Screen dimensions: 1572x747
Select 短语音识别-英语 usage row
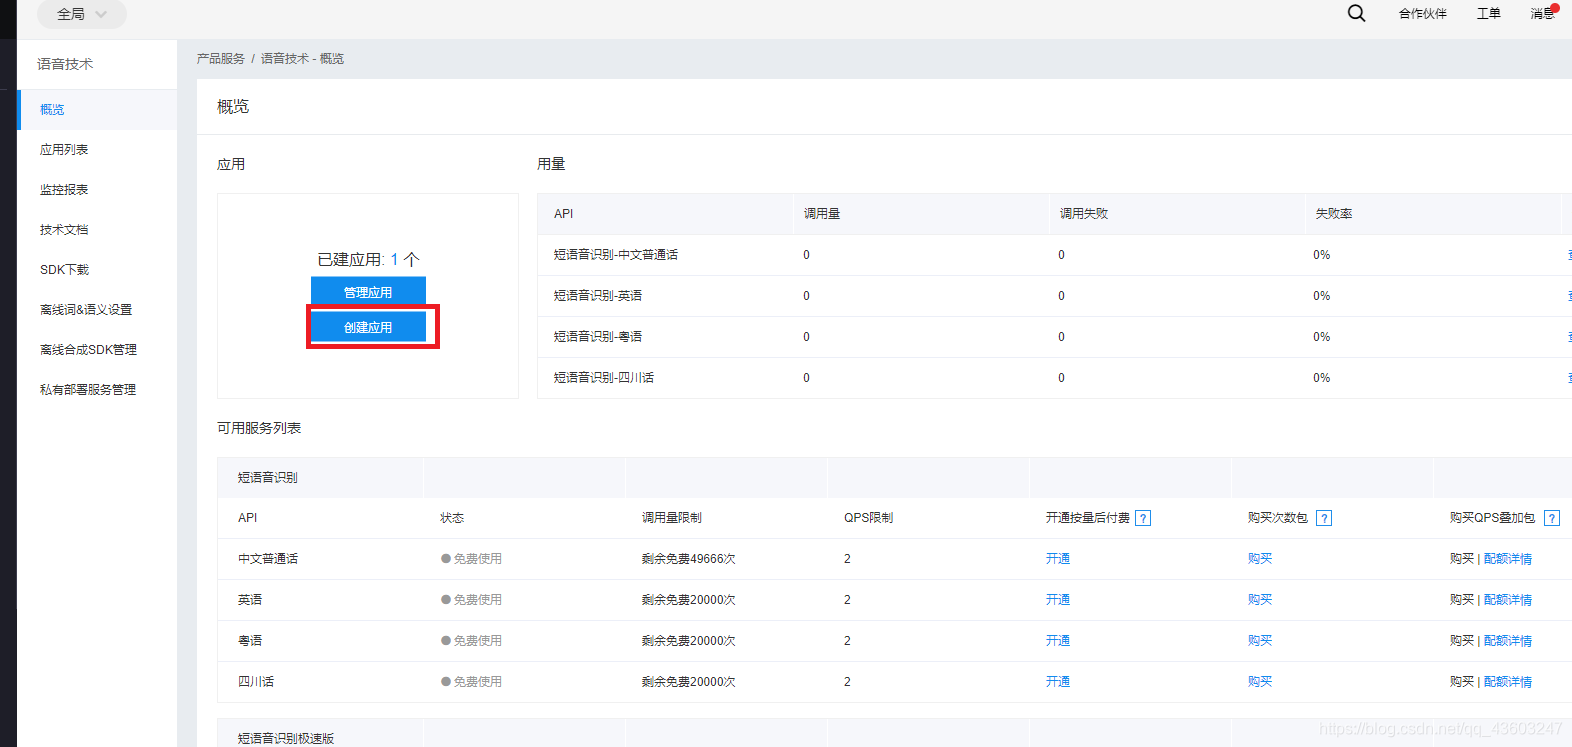(1054, 296)
